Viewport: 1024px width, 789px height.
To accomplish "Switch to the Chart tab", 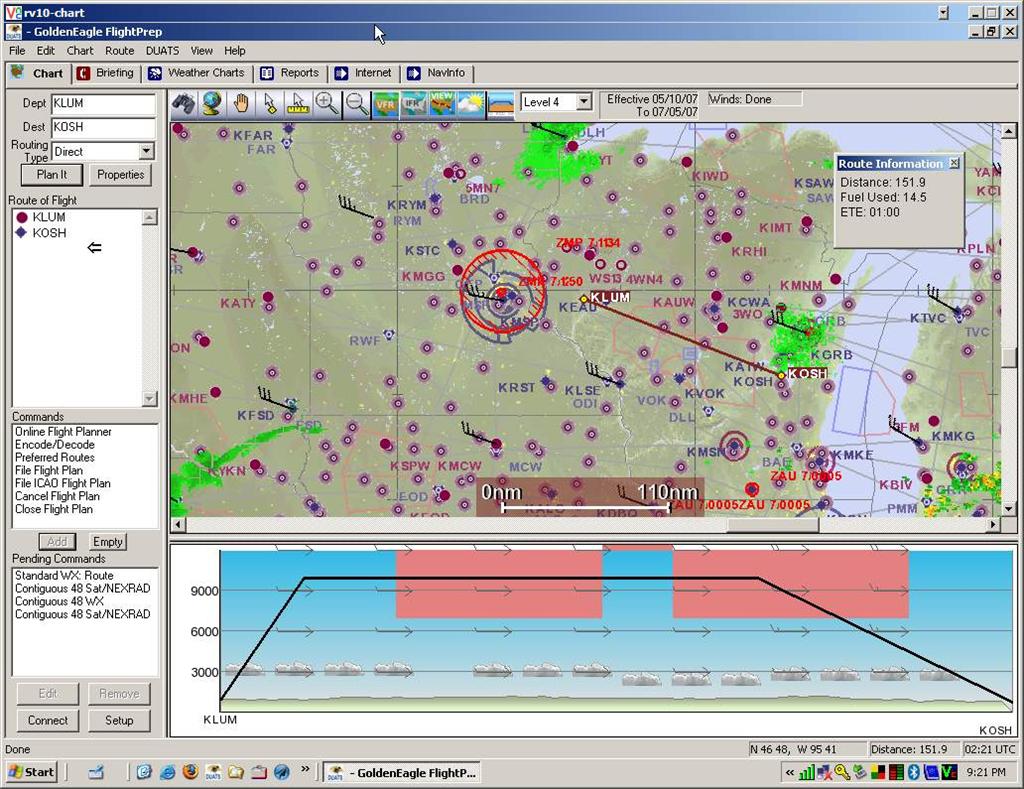I will (38, 73).
